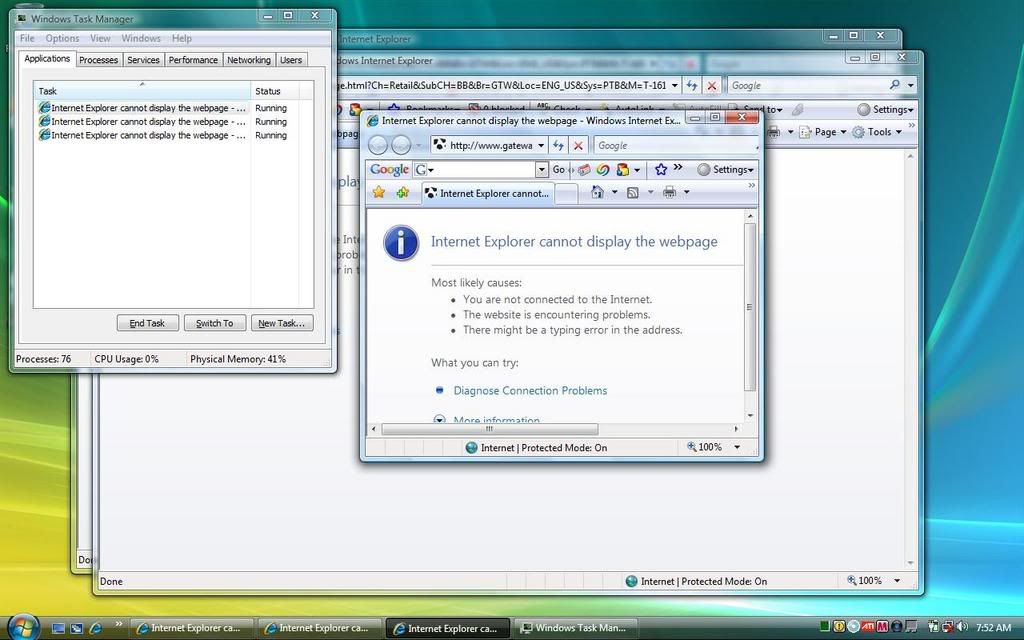Switch to the Performance tab
Viewport: 1024px width, 640px height.
pos(193,60)
